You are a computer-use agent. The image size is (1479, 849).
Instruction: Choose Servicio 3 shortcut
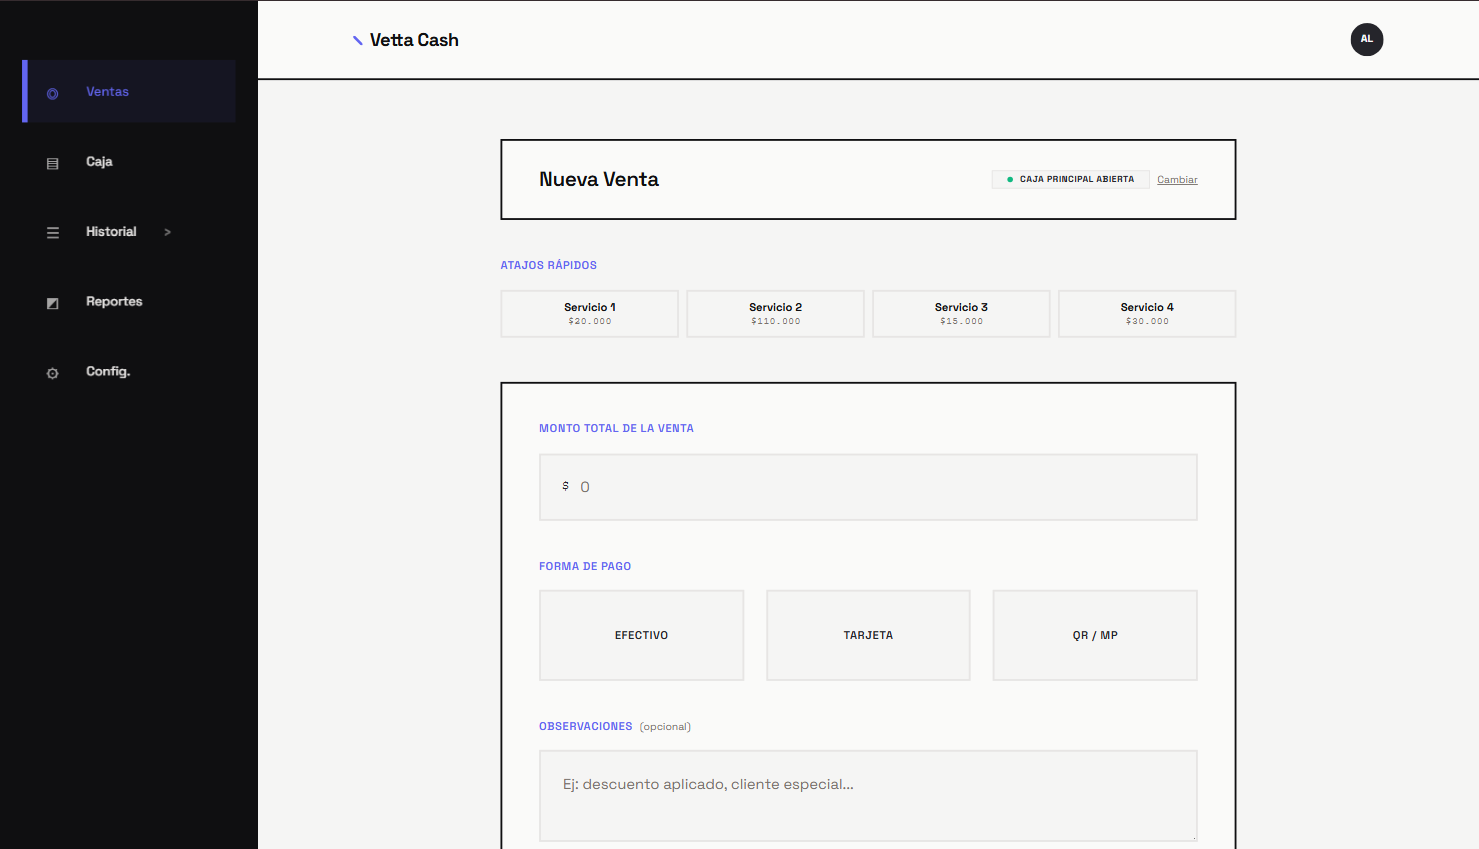click(x=961, y=313)
